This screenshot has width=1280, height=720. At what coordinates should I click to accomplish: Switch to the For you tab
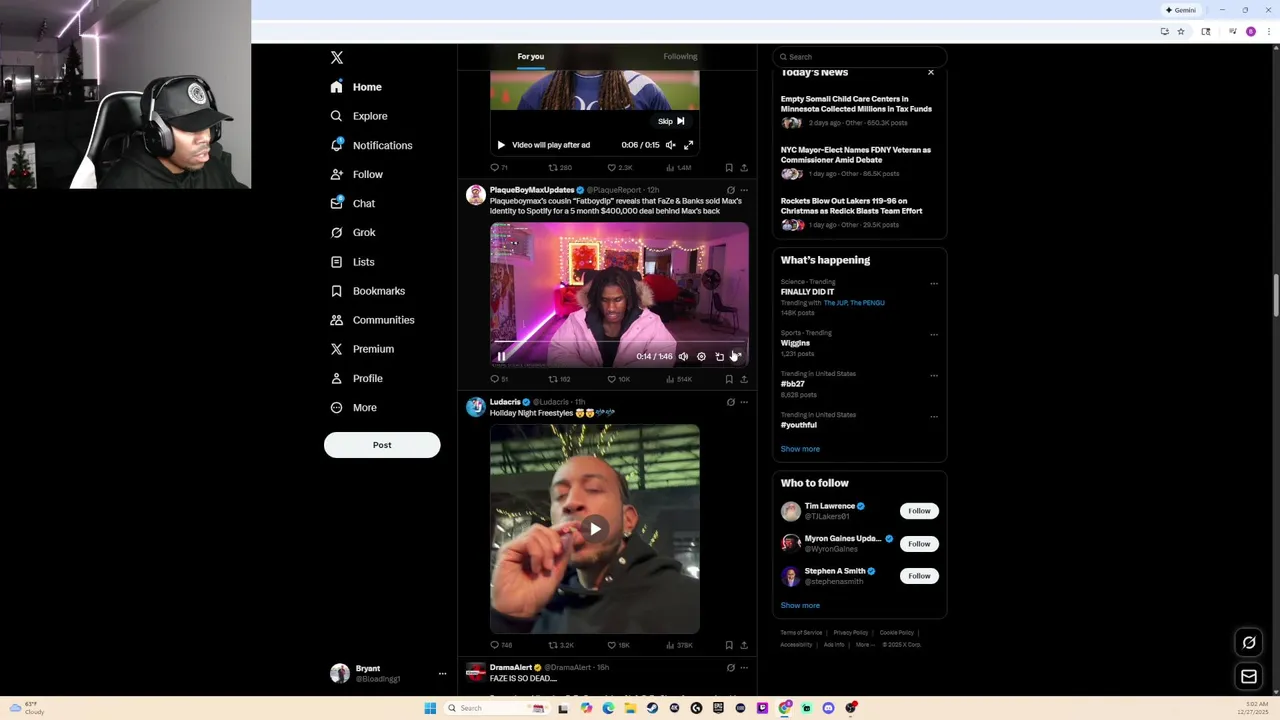[531, 56]
